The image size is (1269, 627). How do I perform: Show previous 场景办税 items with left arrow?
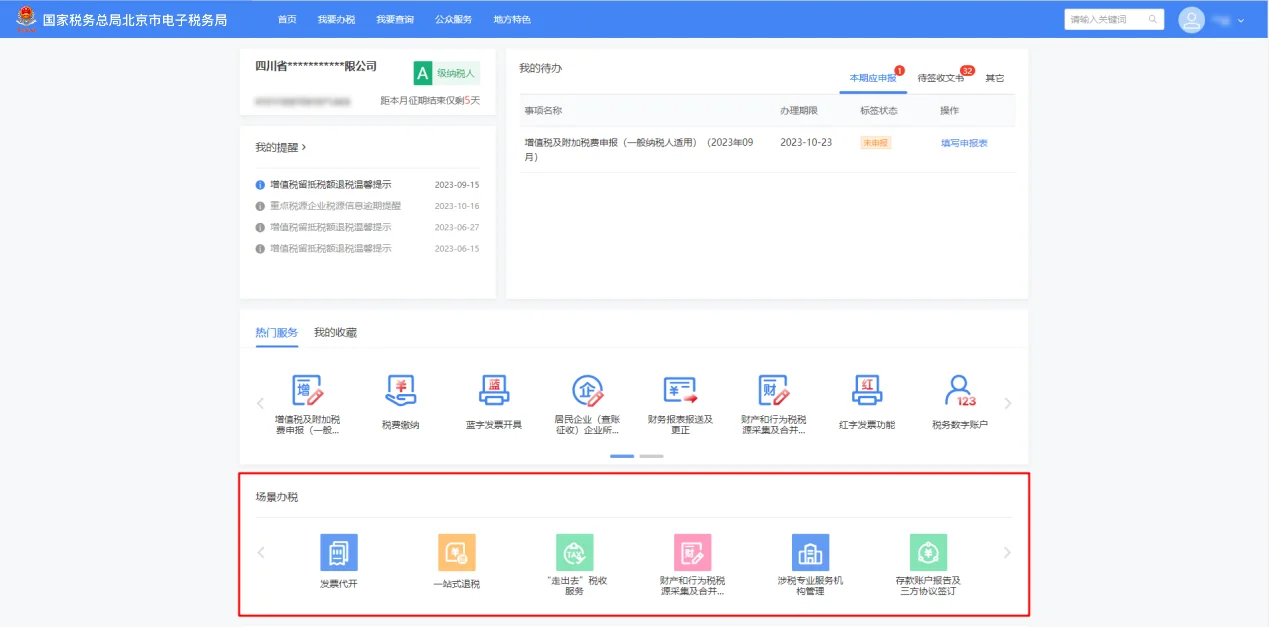(x=261, y=552)
